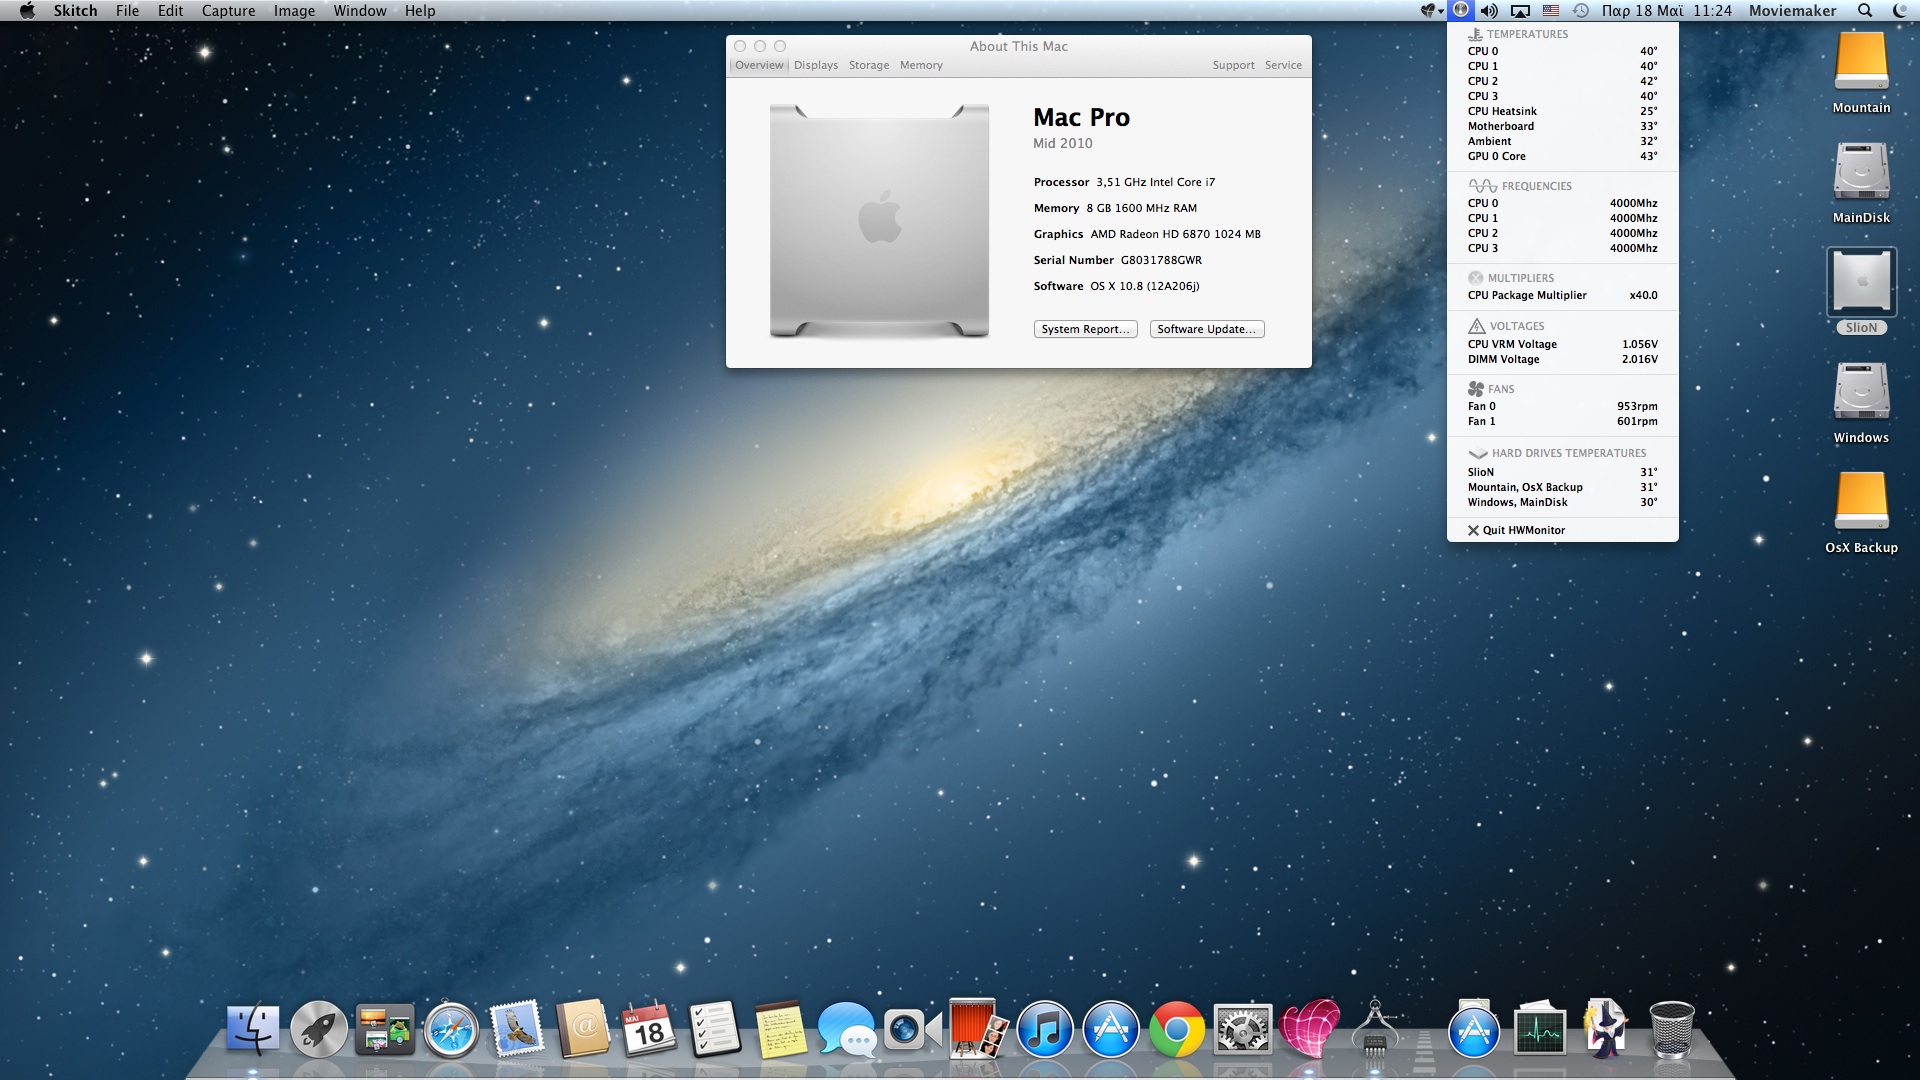Open Skitch application menu
Viewport: 1920px width, 1080px height.
[x=75, y=10]
